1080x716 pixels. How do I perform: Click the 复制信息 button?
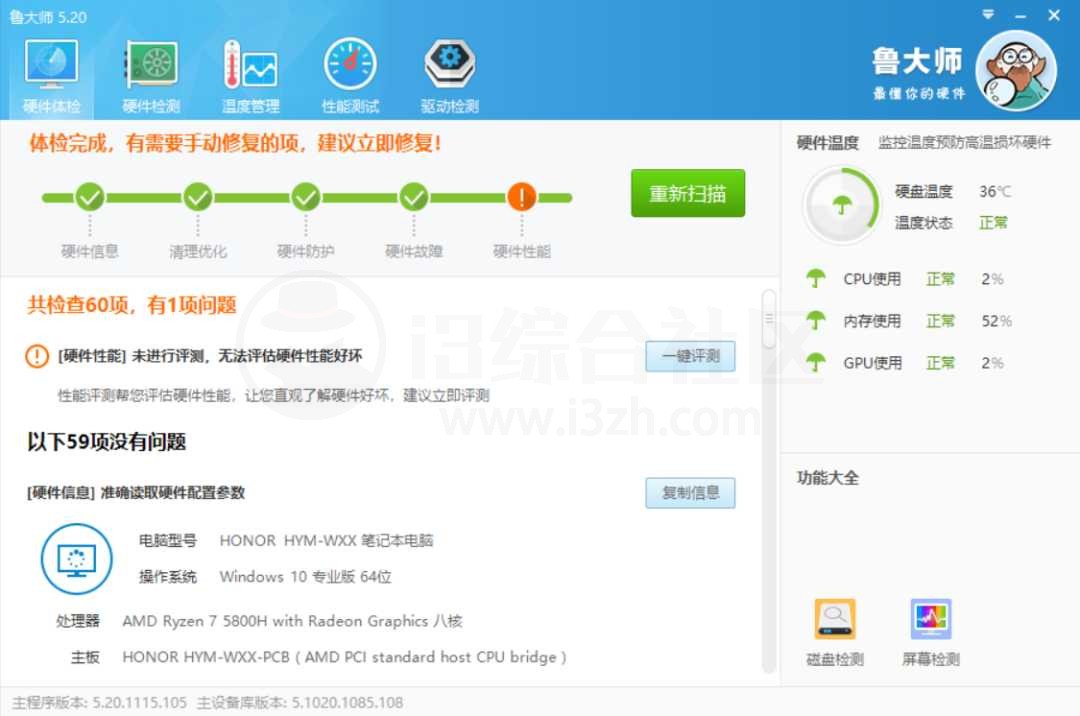(x=690, y=493)
